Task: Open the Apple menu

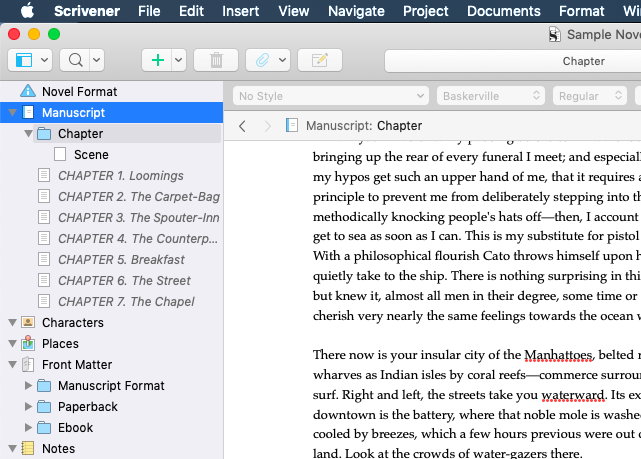Action: [x=27, y=11]
